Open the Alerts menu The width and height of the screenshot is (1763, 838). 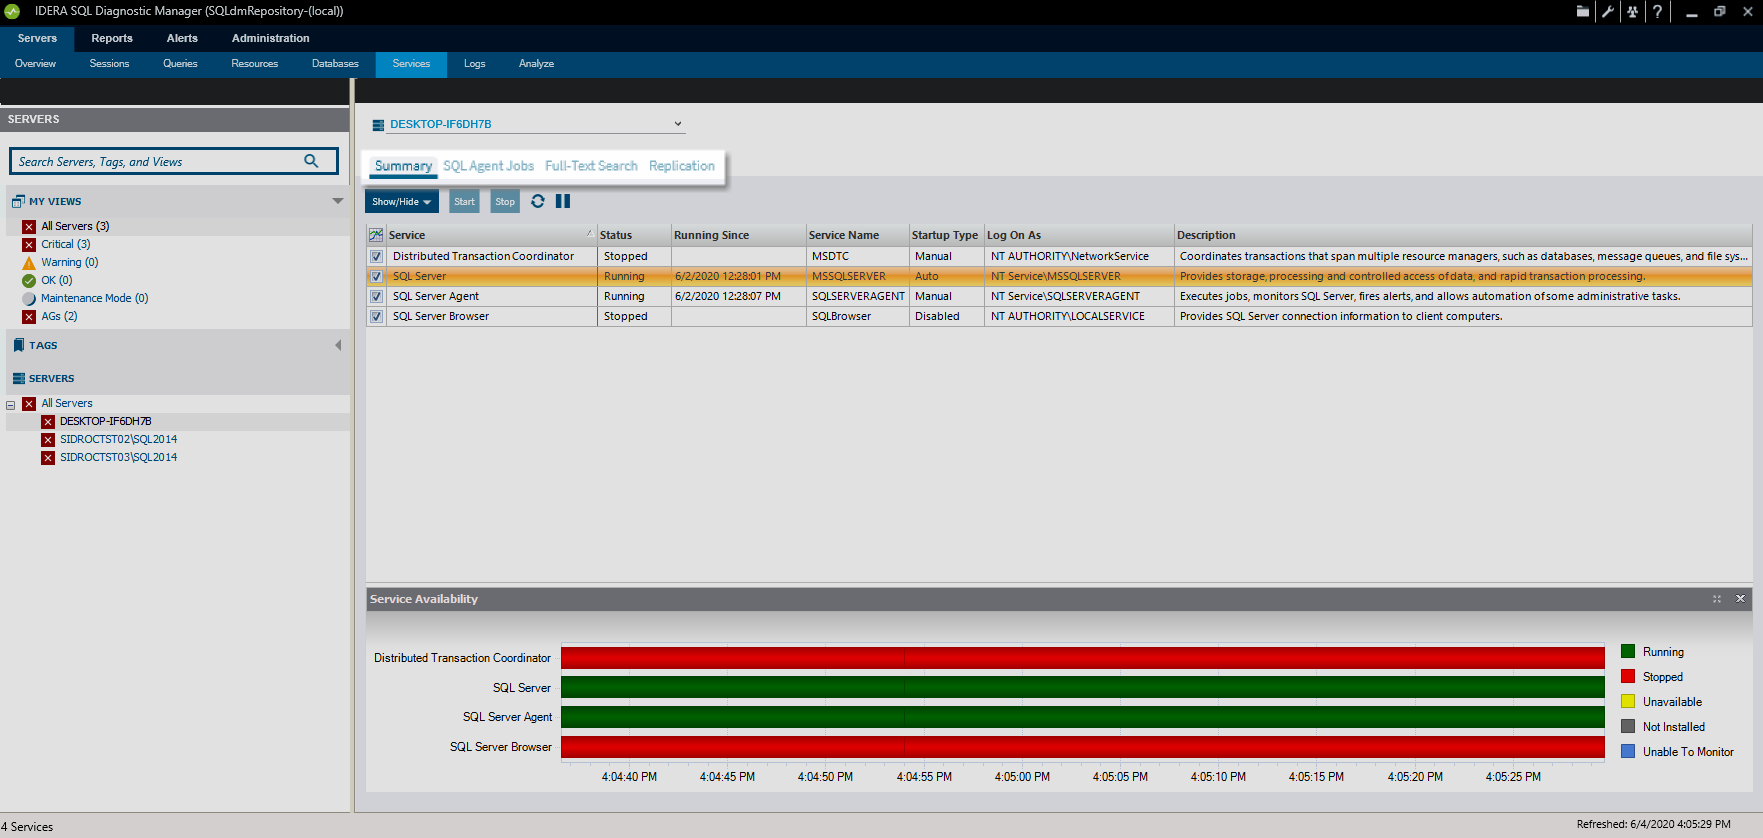coord(182,38)
